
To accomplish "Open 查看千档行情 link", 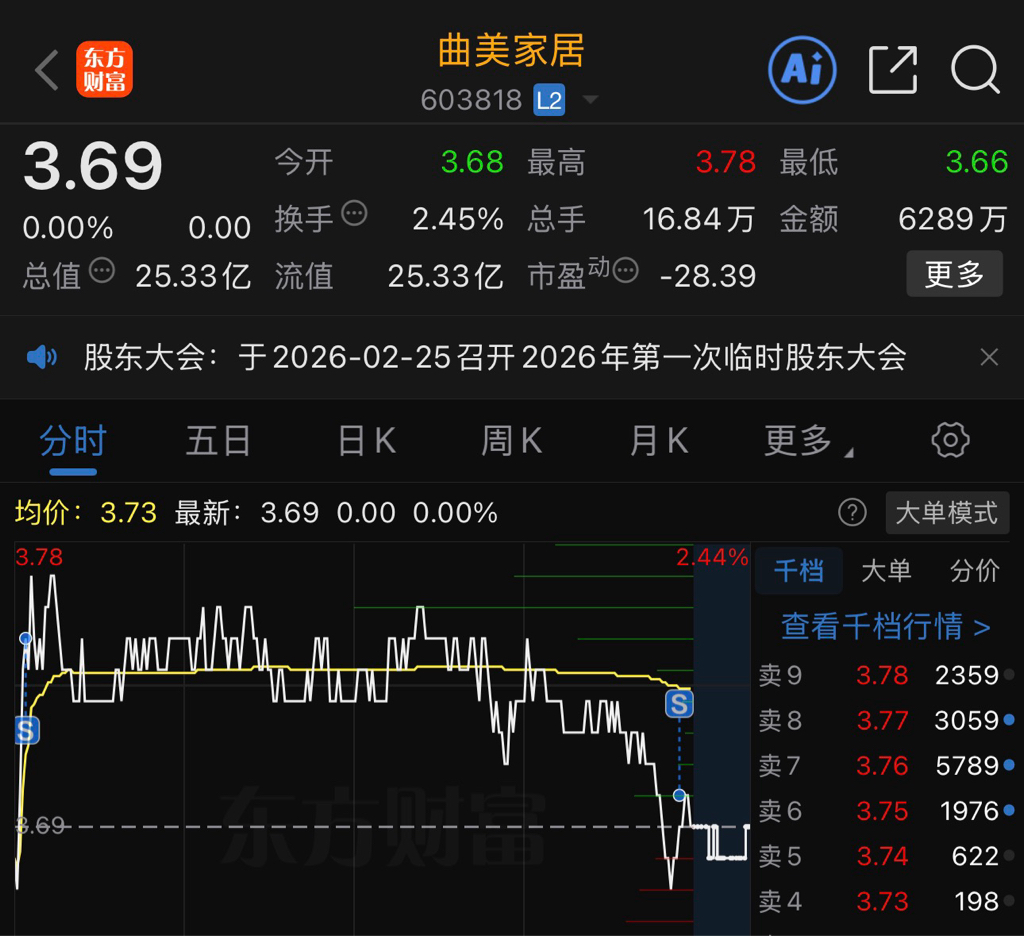I will pyautogui.click(x=886, y=626).
